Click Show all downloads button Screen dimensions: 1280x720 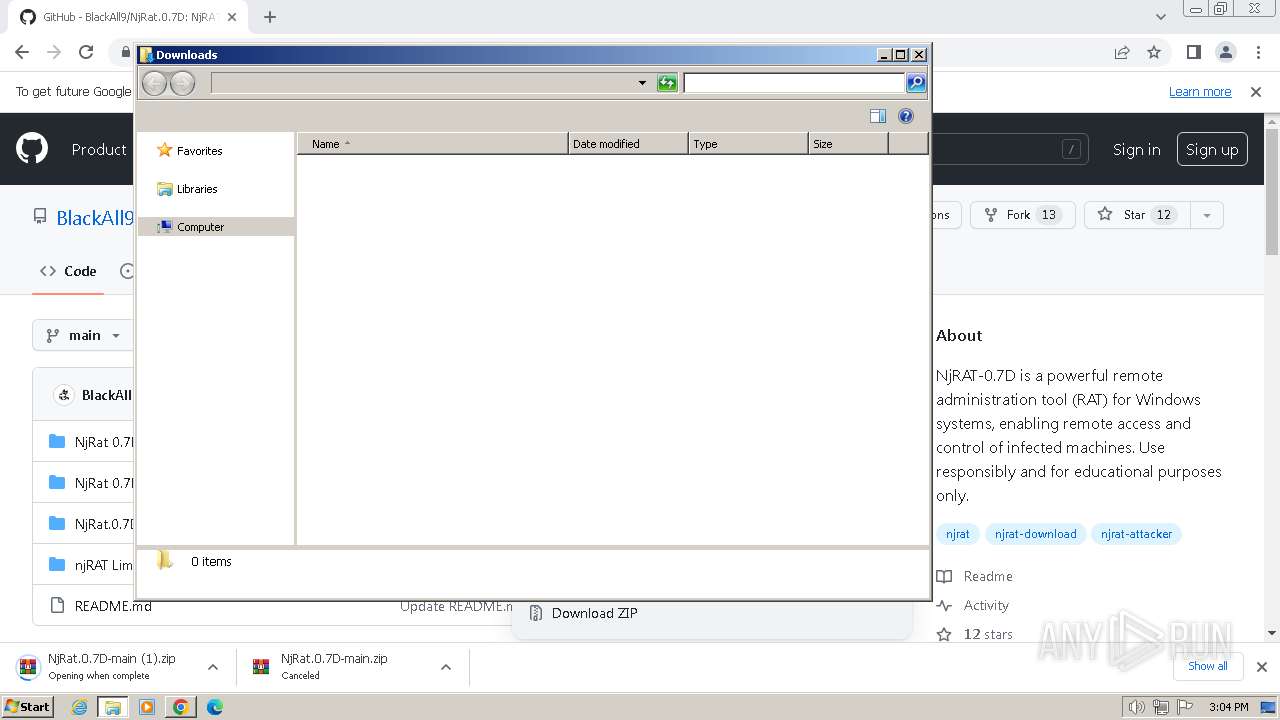point(1207,666)
